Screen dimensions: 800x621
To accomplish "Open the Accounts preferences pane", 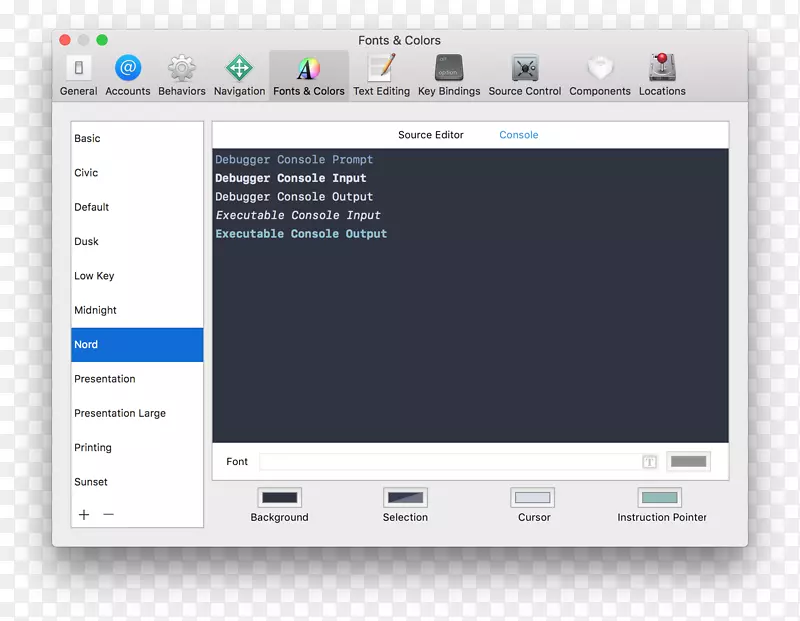I will pyautogui.click(x=127, y=70).
